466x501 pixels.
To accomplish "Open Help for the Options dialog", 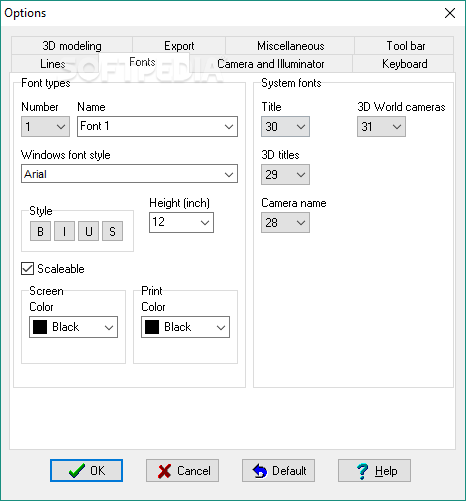I will pos(374,470).
